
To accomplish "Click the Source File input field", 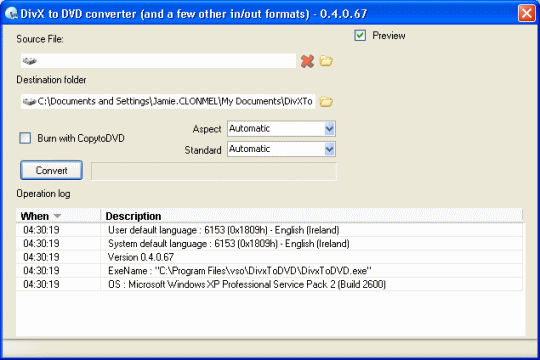I will coord(158,61).
